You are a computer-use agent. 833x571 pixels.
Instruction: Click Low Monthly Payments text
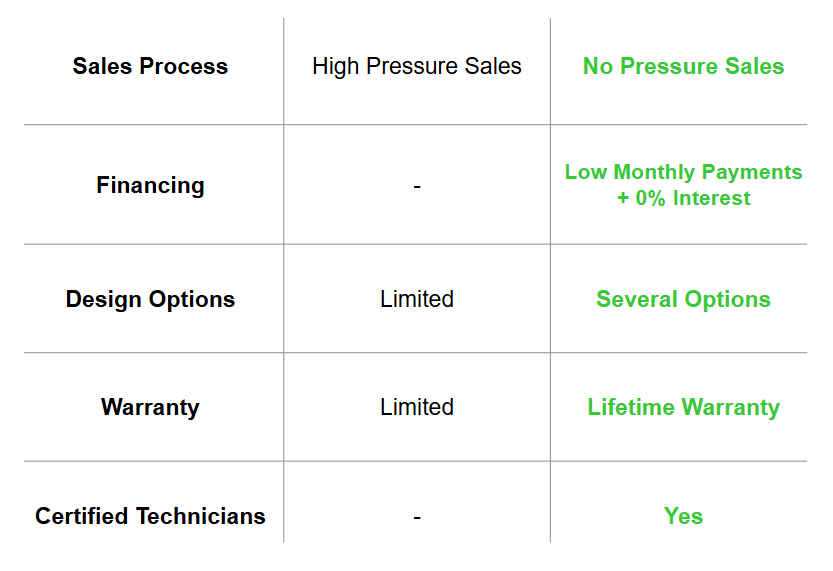pos(683,172)
